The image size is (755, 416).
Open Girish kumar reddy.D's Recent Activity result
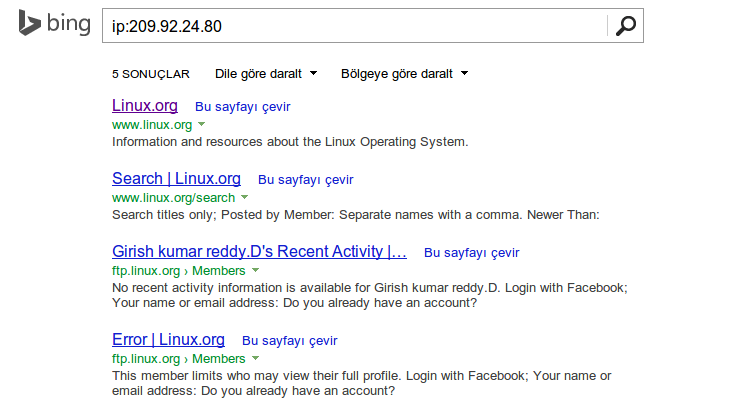coord(260,251)
